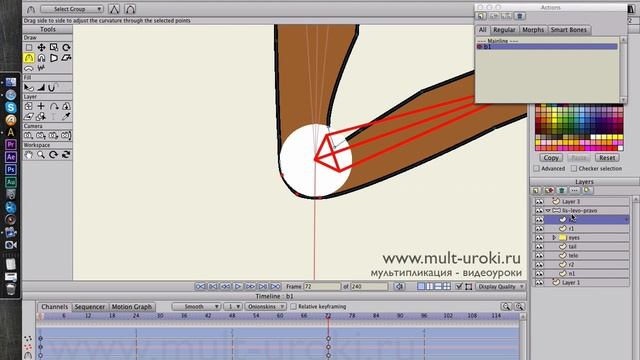Switch to the Regular actions tab

pos(504,30)
